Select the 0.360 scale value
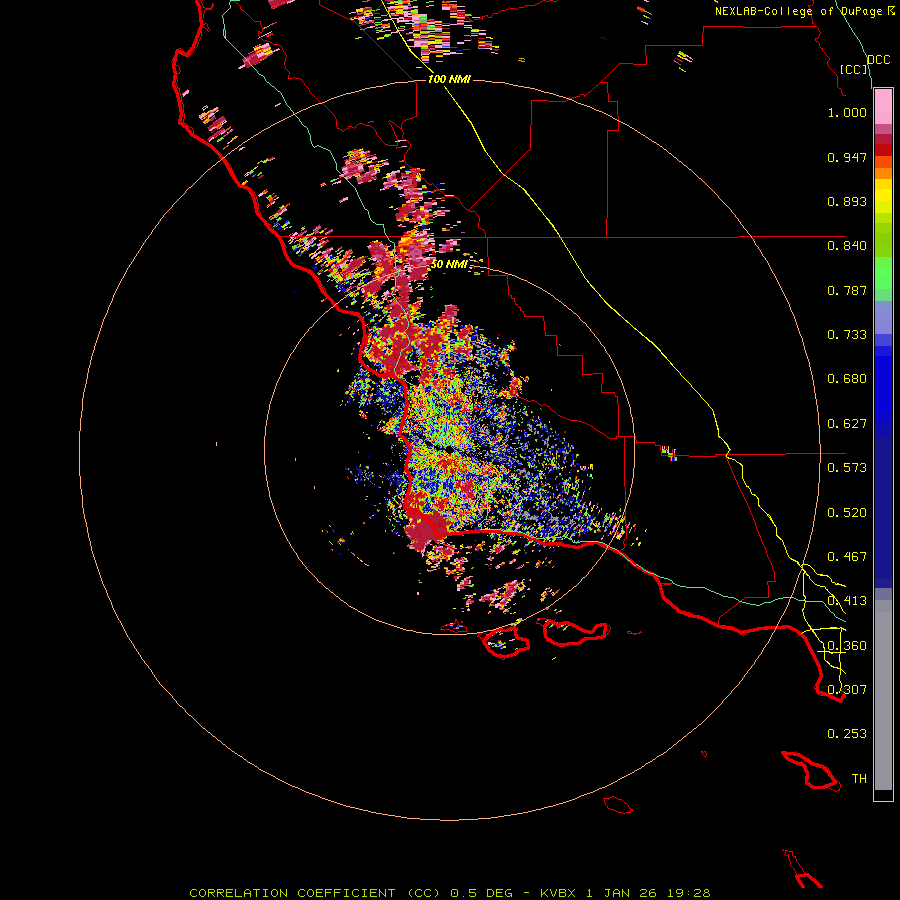Viewport: 900px width, 900px height. click(x=847, y=646)
